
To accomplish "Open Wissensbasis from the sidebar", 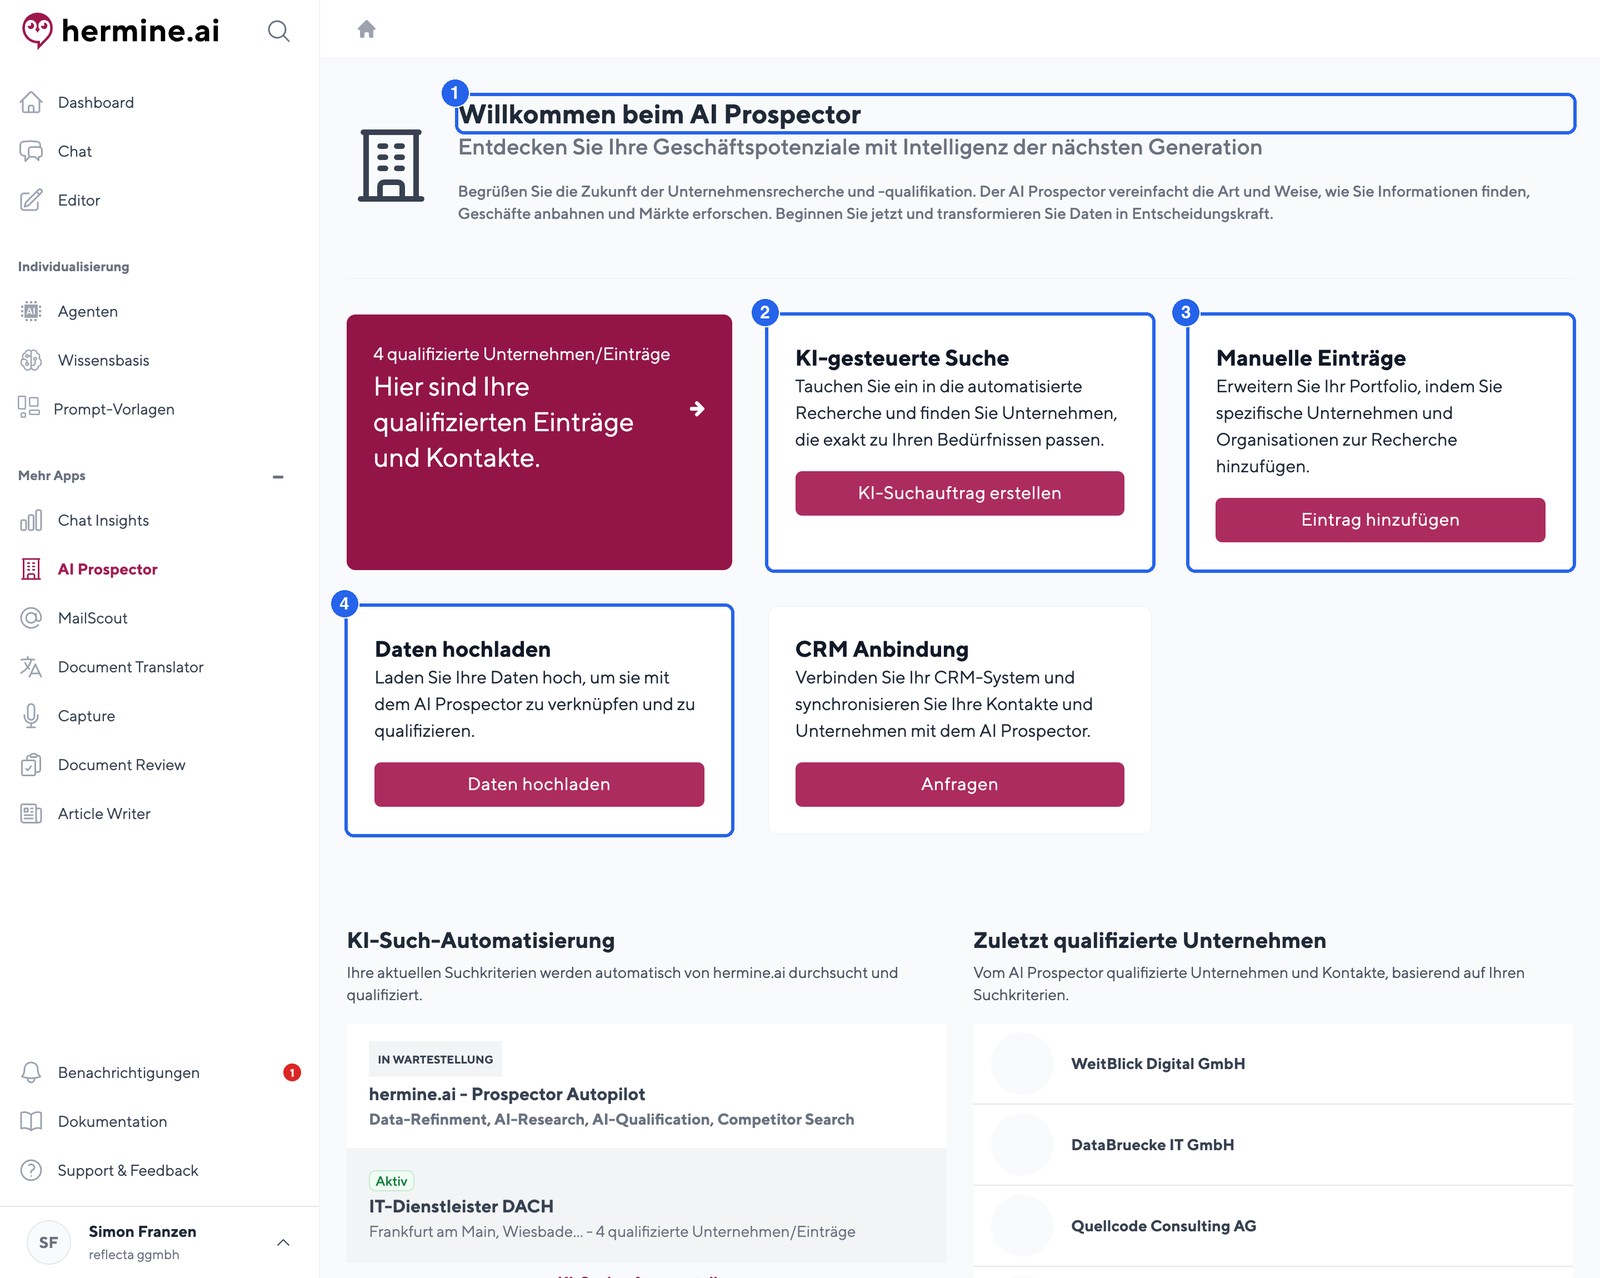I will click(x=104, y=360).
